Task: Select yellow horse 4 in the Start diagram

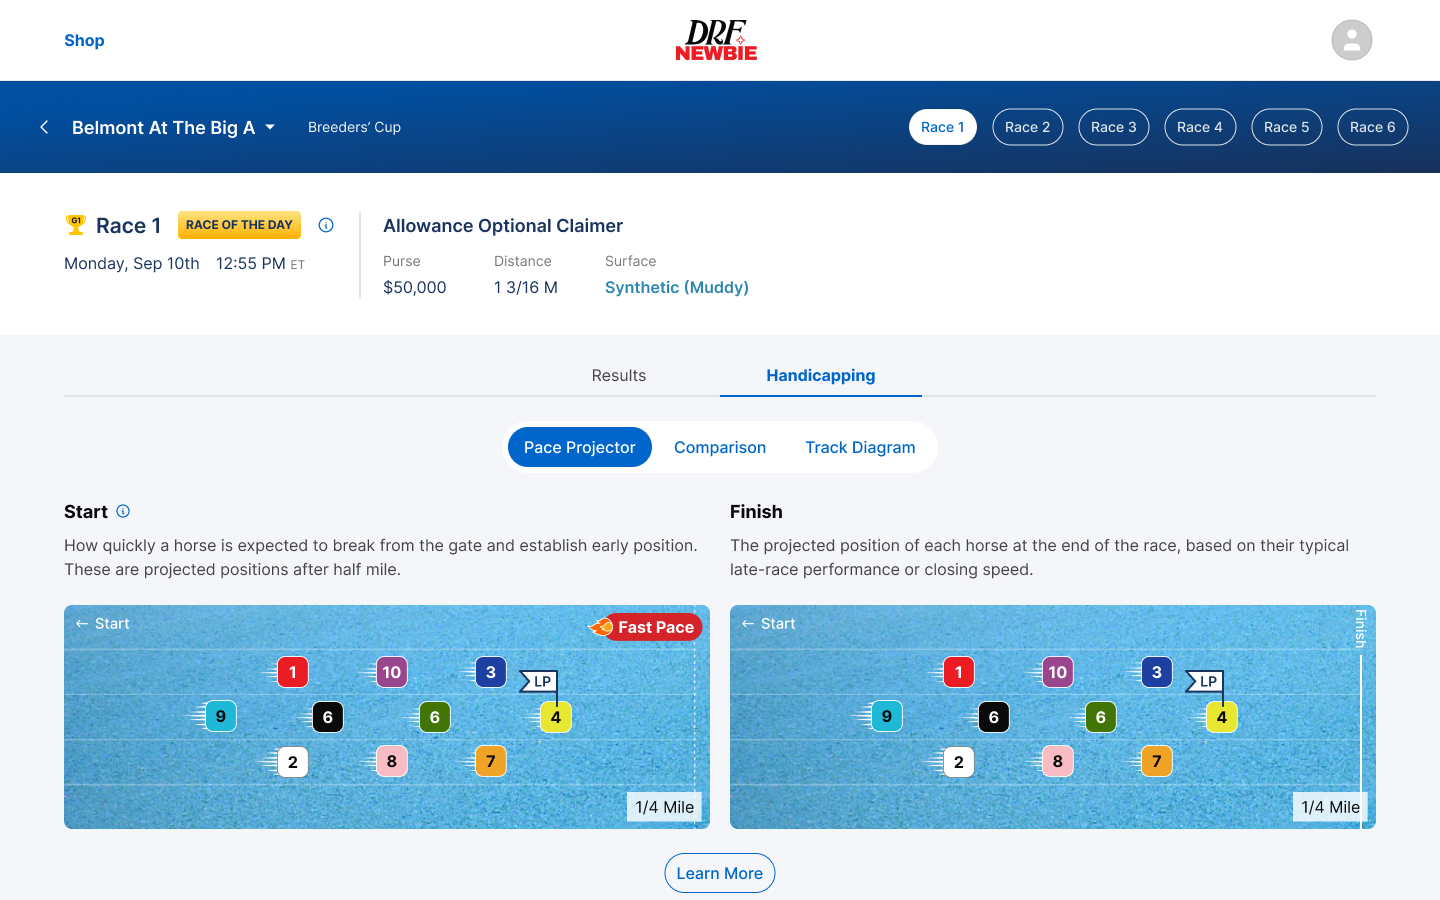Action: coord(555,717)
